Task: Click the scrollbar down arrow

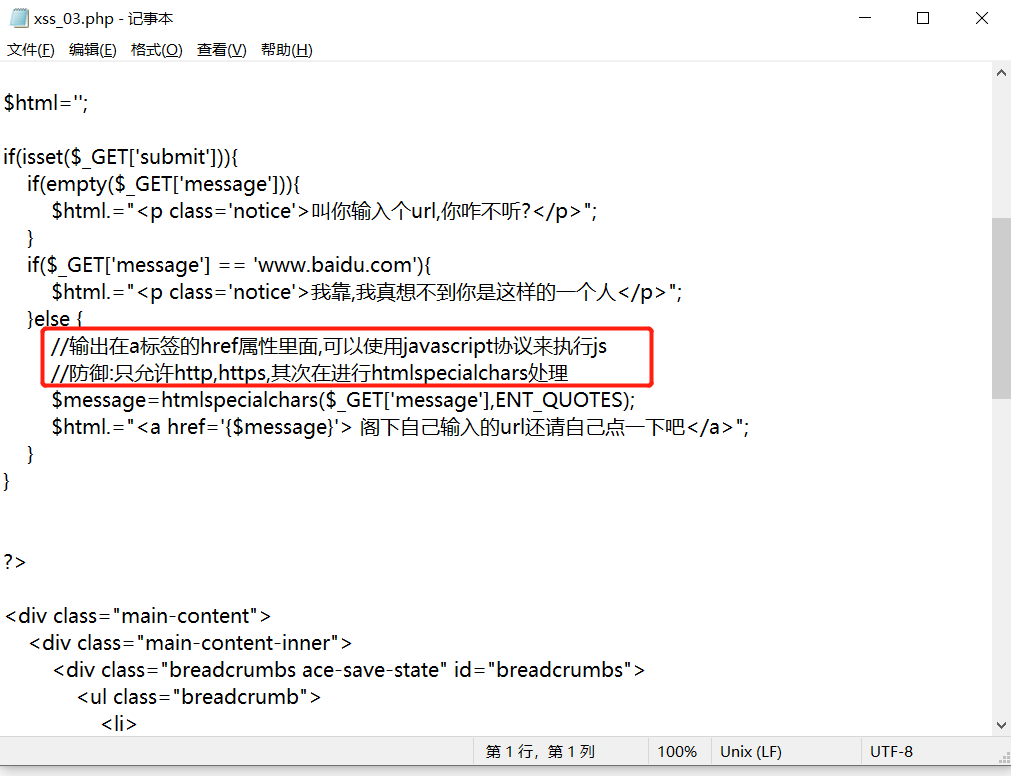Action: [1000, 725]
